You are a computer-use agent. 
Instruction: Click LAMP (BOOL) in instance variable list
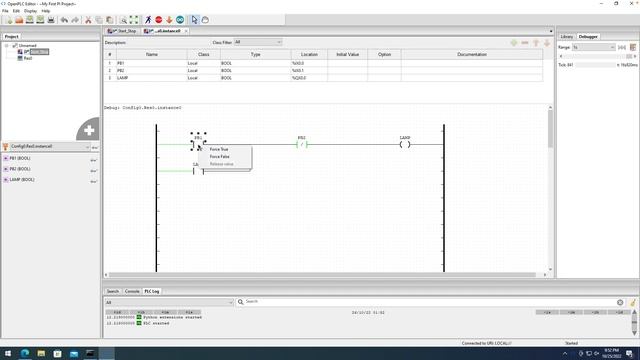[x=22, y=180]
